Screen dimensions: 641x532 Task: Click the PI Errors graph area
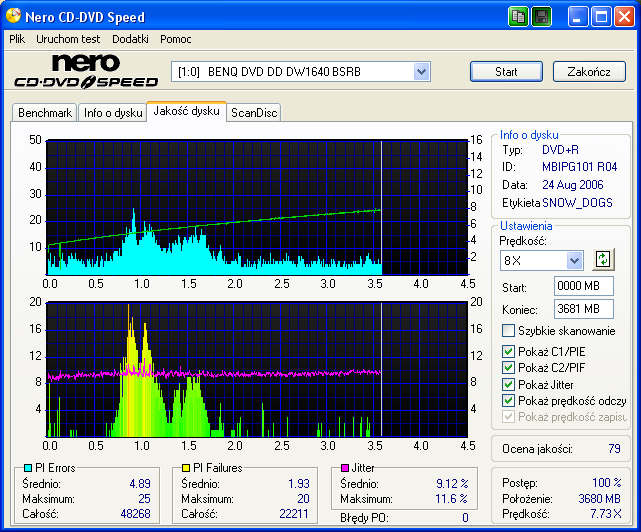click(257, 207)
